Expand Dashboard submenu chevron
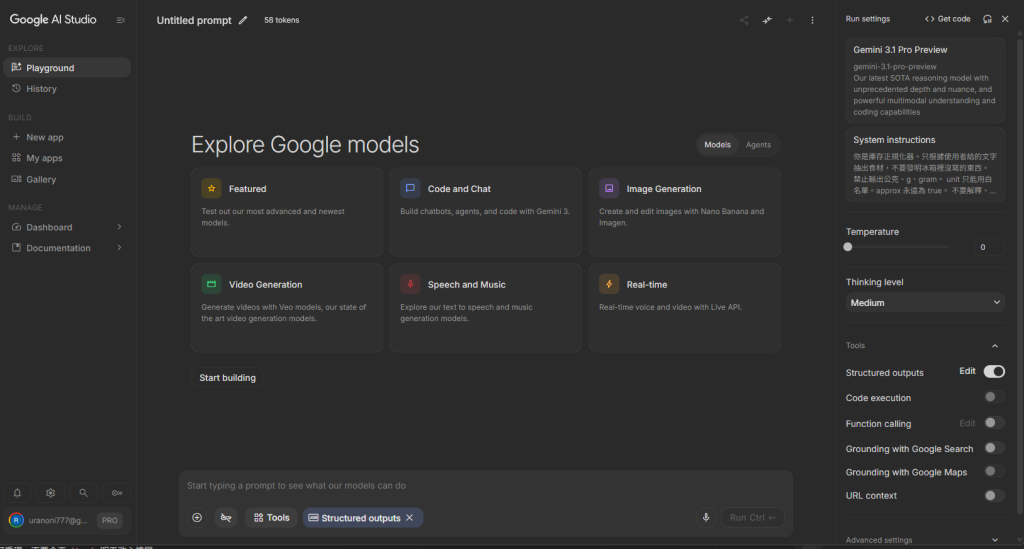1024x549 pixels. click(119, 227)
